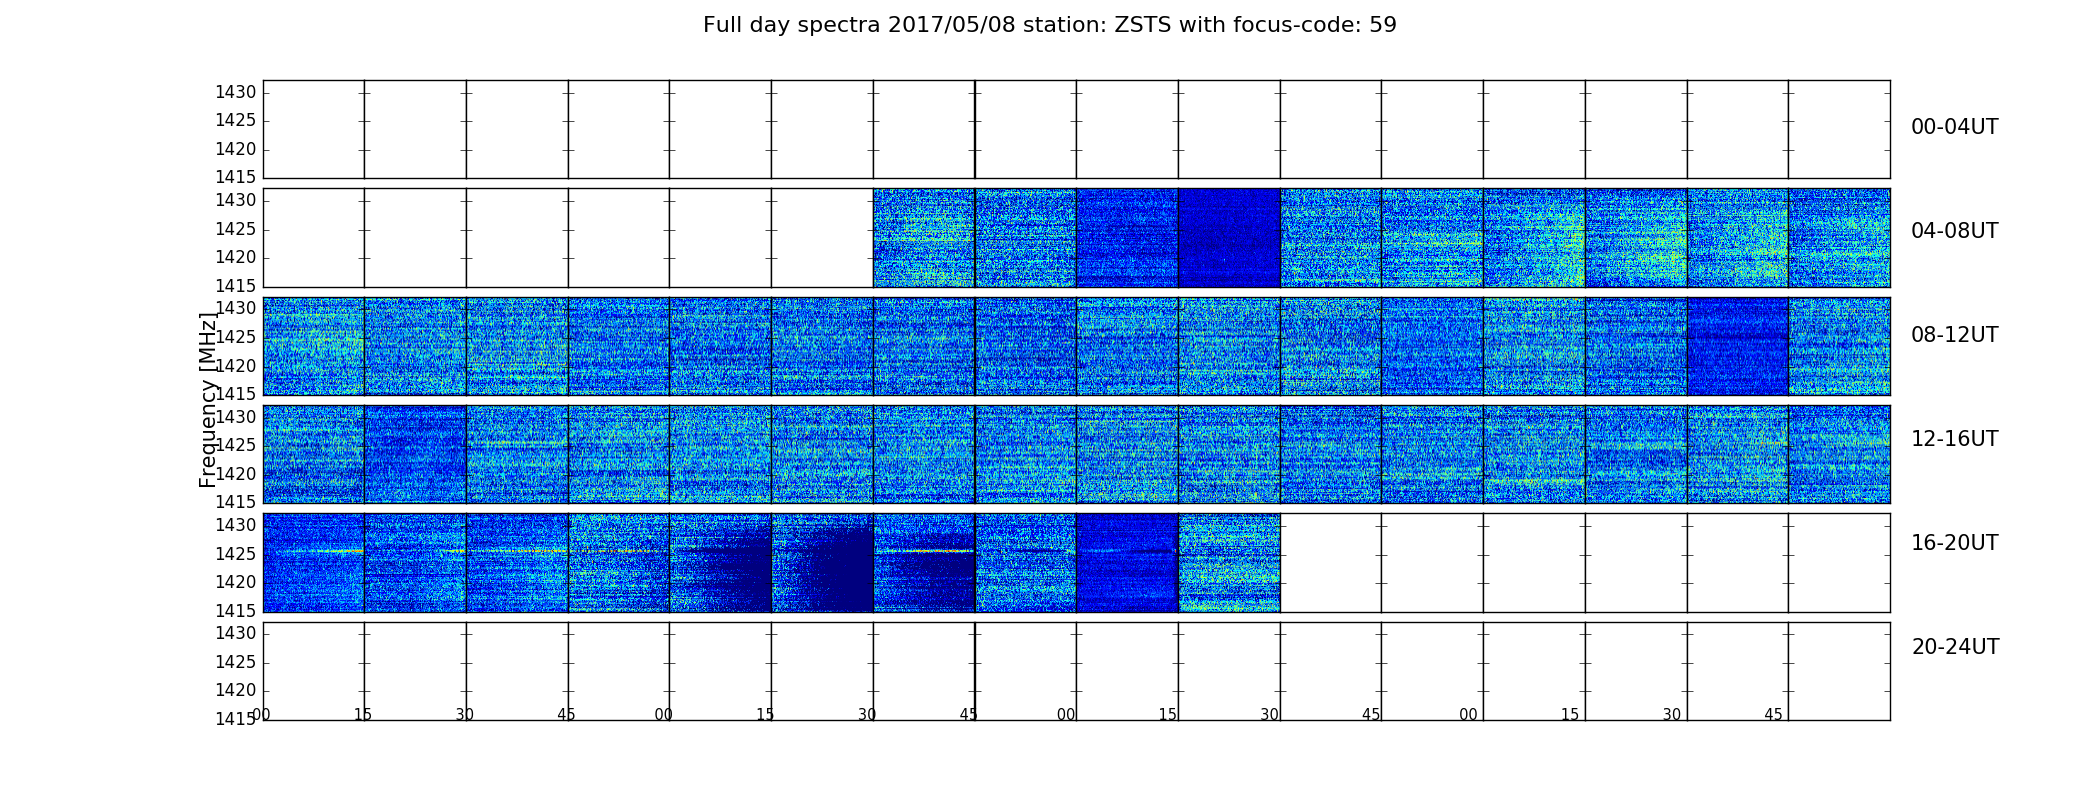This screenshot has height=800, width=2100.
Task: Select the 1420 tick of the 16-20UT row
Action: [x=236, y=583]
